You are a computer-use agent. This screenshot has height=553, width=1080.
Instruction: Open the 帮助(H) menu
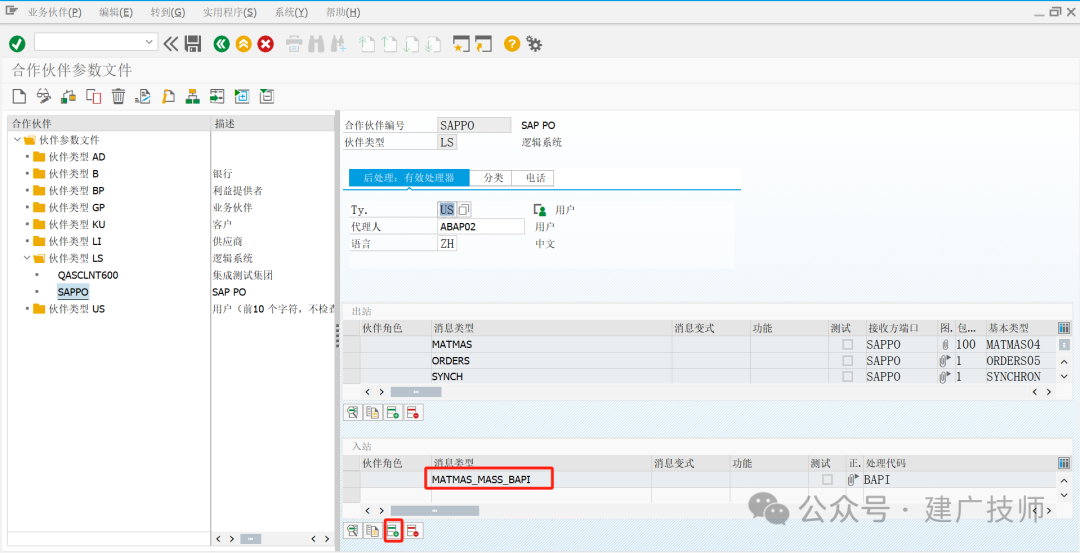pos(342,12)
